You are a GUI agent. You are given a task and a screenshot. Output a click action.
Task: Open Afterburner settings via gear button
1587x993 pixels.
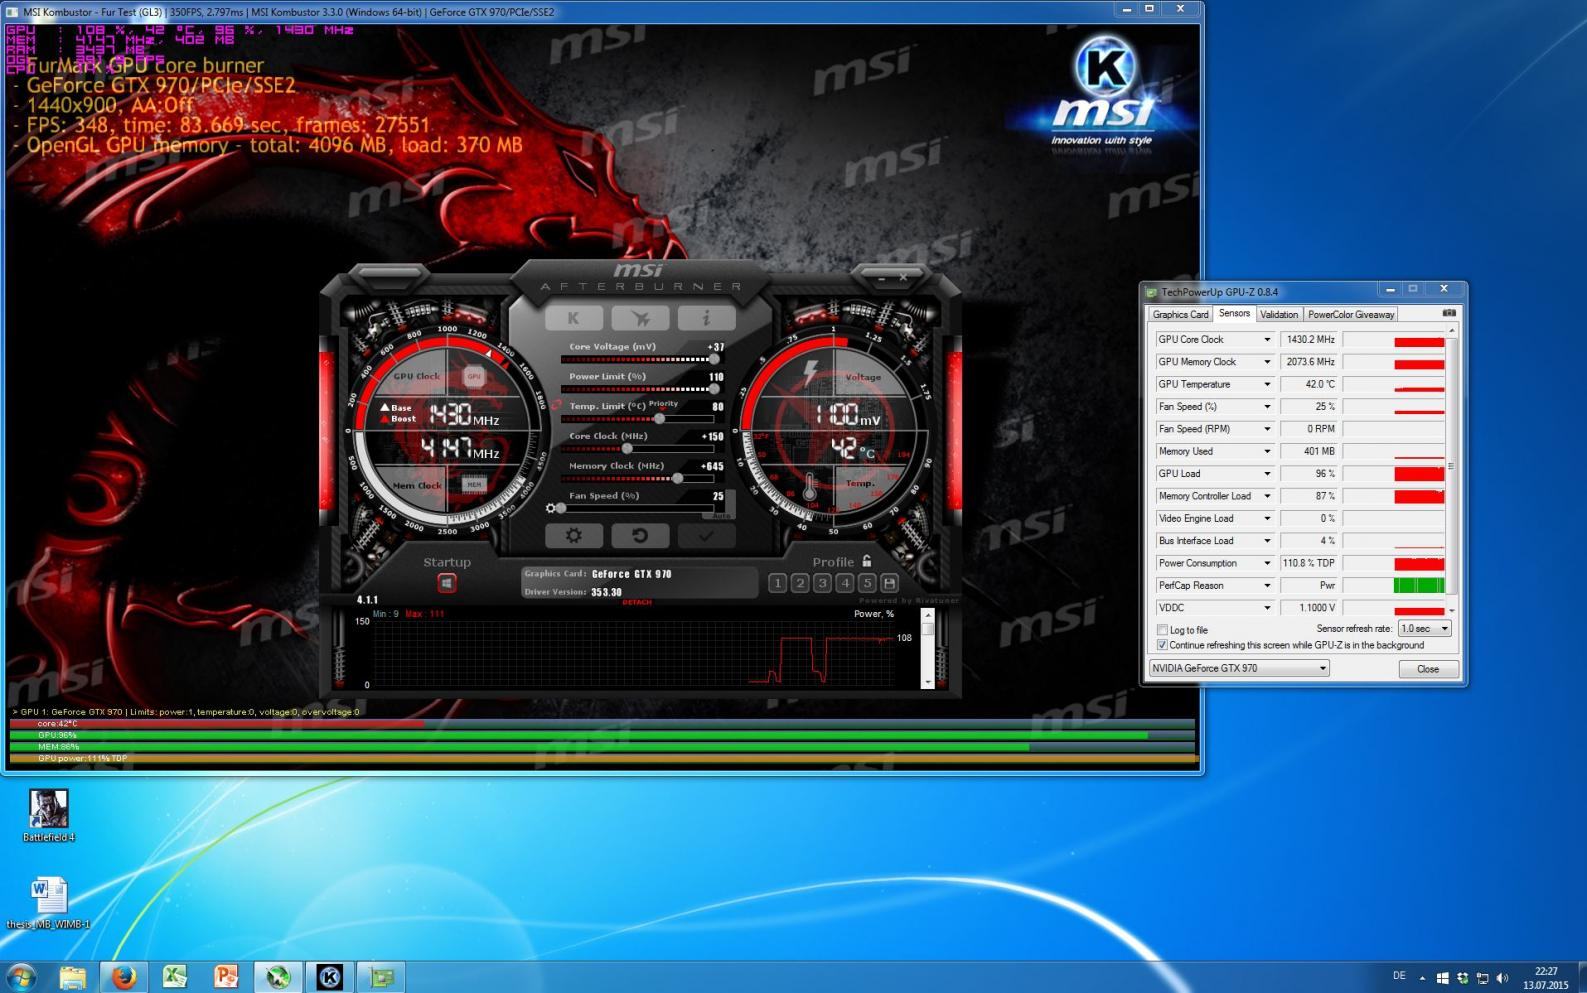573,535
